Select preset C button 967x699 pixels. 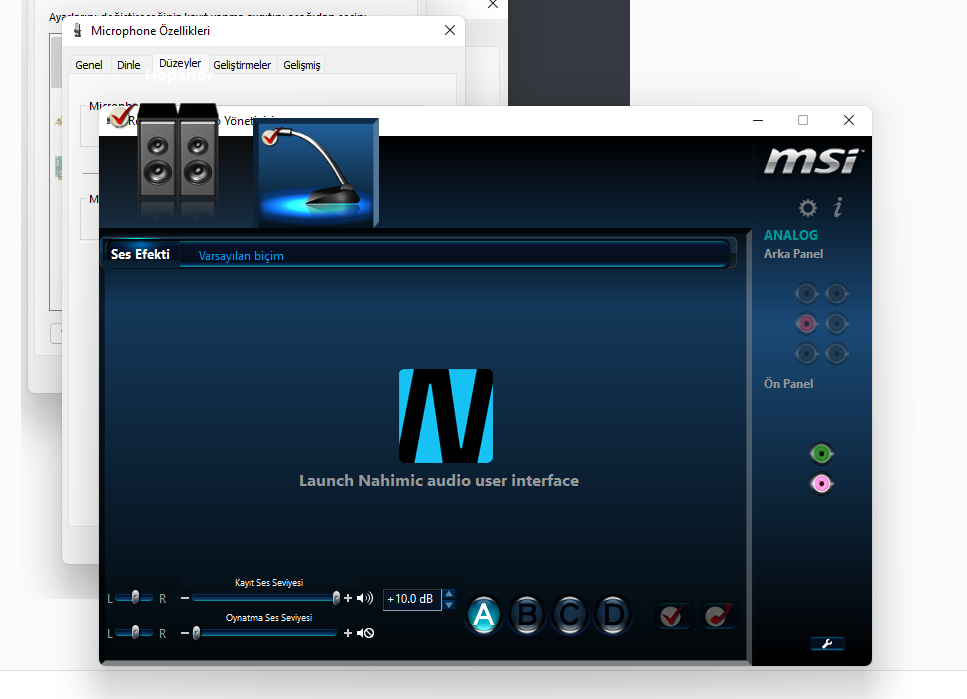tap(570, 615)
